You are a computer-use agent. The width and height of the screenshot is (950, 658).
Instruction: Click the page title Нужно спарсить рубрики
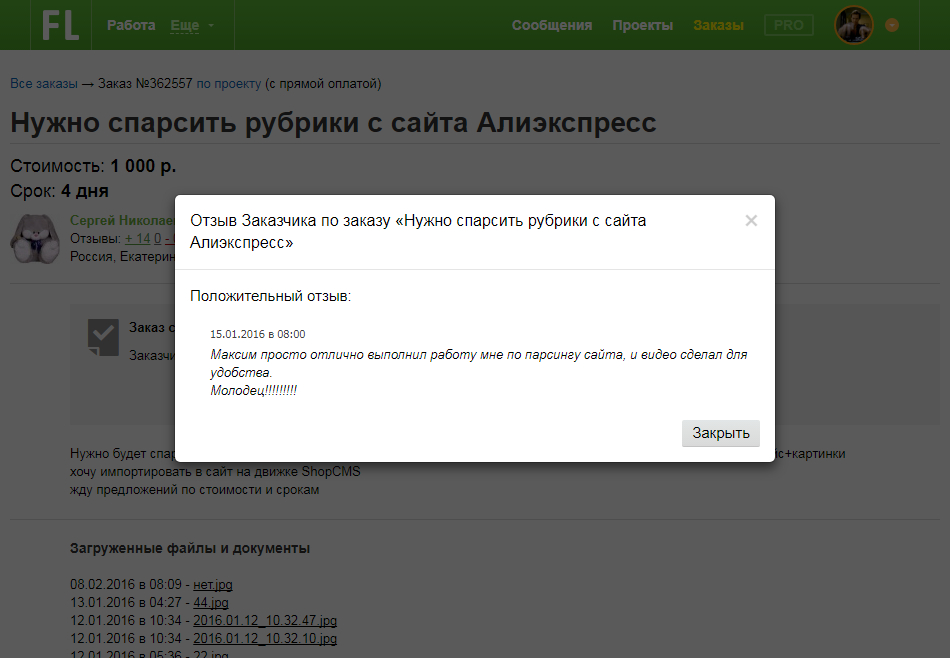click(x=333, y=122)
